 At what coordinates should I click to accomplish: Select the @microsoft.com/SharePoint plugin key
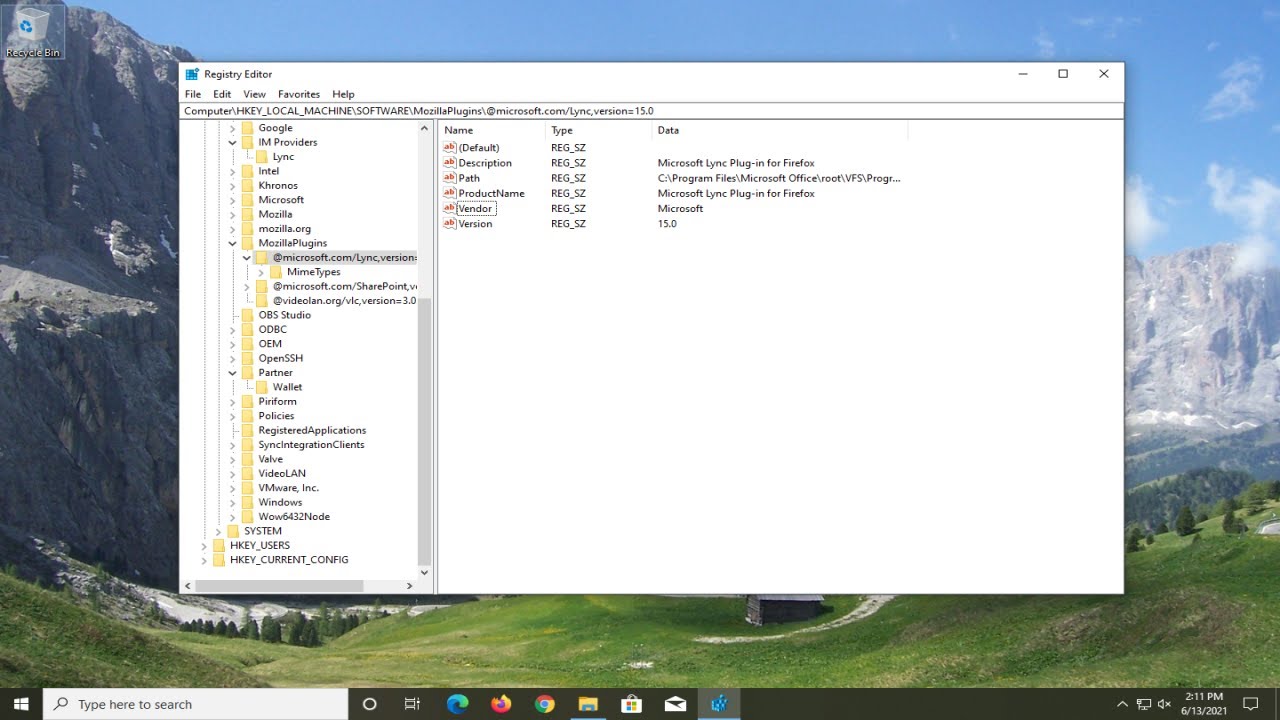[x=344, y=286]
